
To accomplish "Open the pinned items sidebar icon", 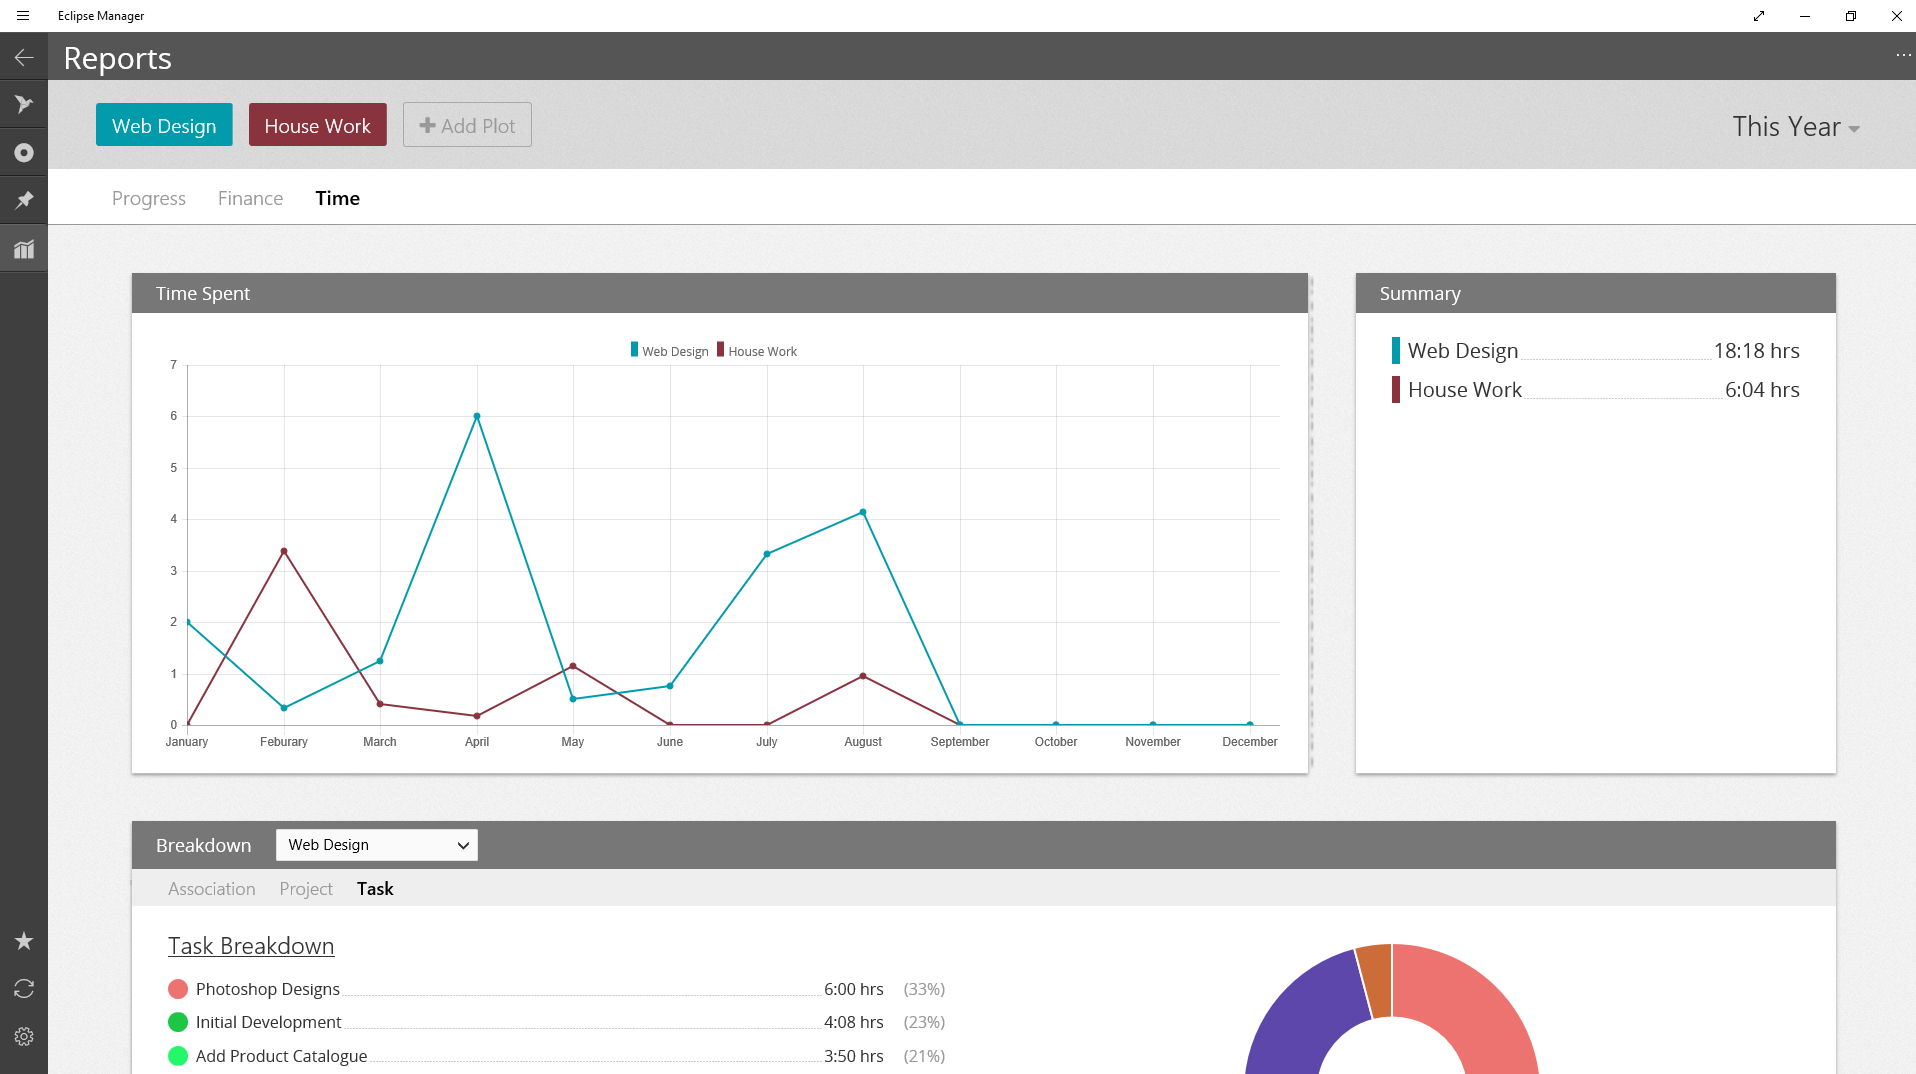I will point(24,200).
